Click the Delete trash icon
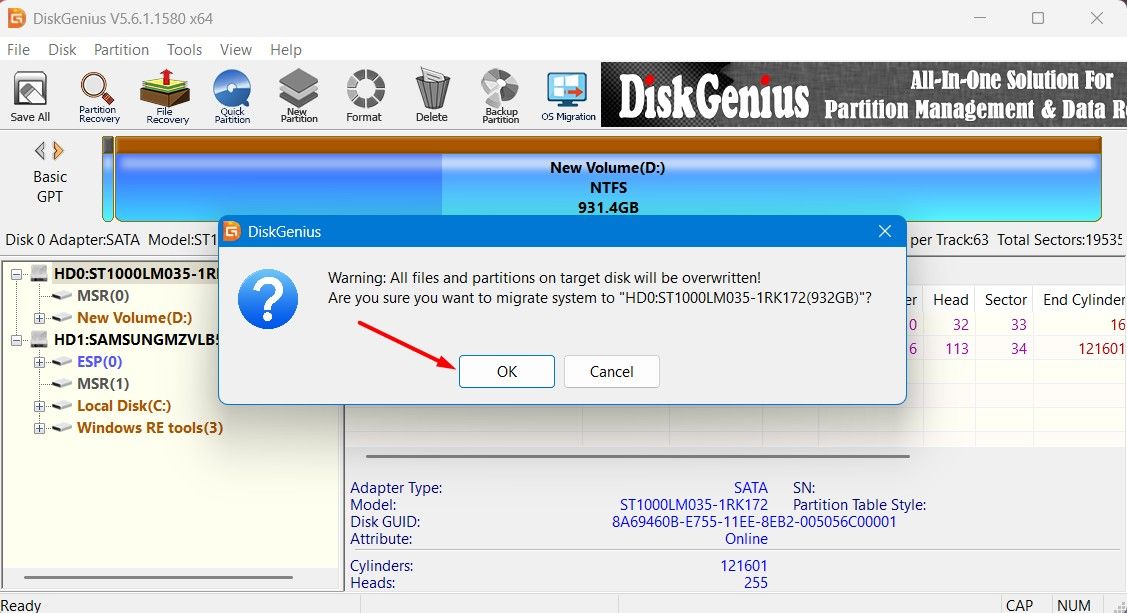1127x613 pixels. tap(431, 96)
